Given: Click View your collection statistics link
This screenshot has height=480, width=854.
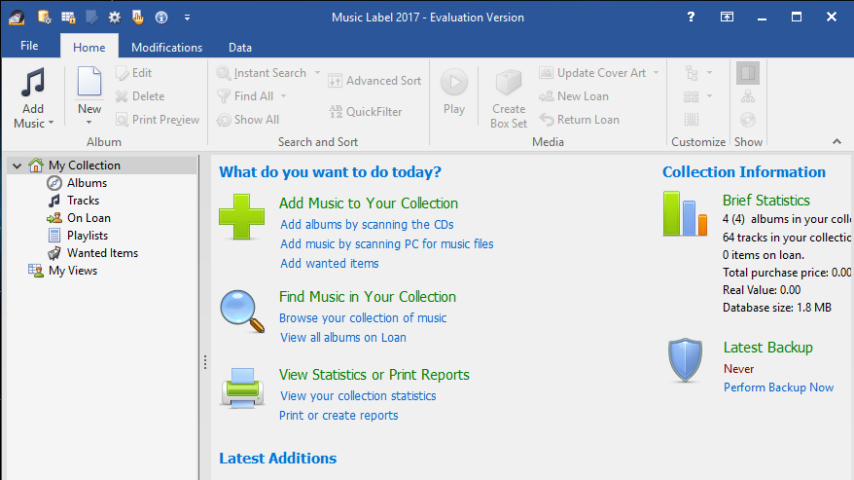Looking at the screenshot, I should (358, 396).
